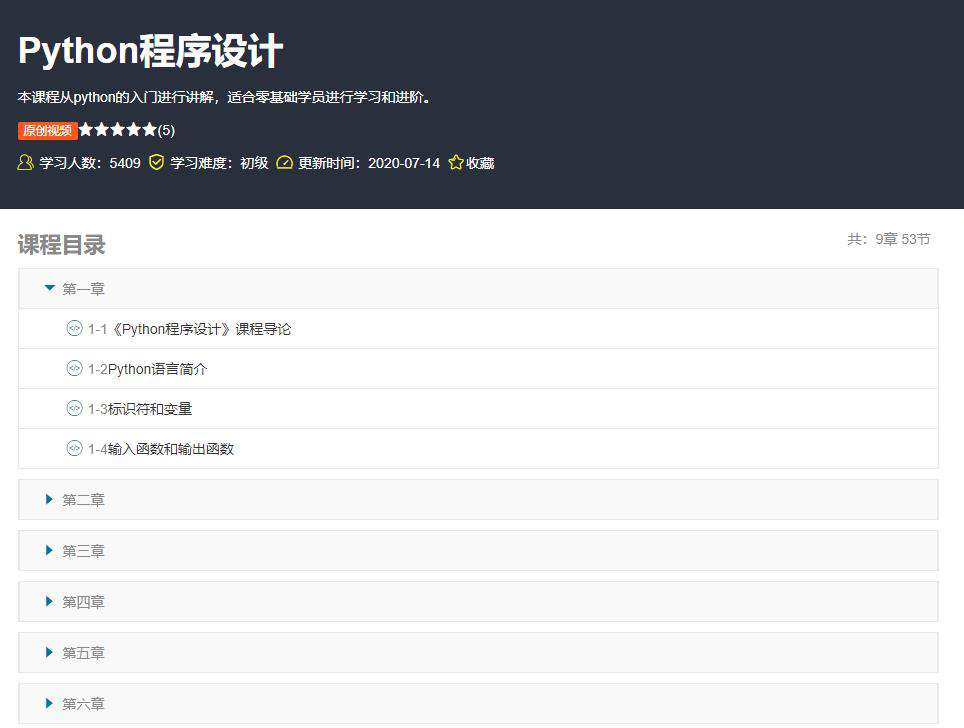Click the star icon next to 收藏
This screenshot has height=728, width=964.
[456, 162]
